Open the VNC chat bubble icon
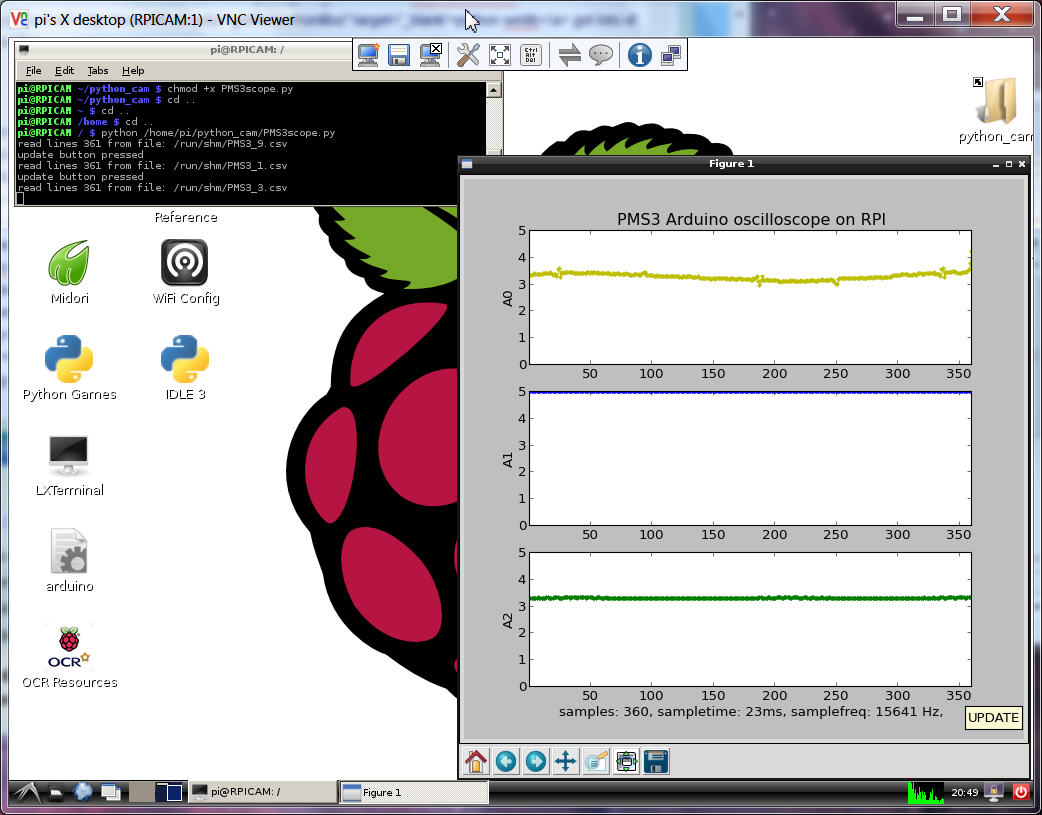Screen dimensions: 1042x815 point(601,55)
